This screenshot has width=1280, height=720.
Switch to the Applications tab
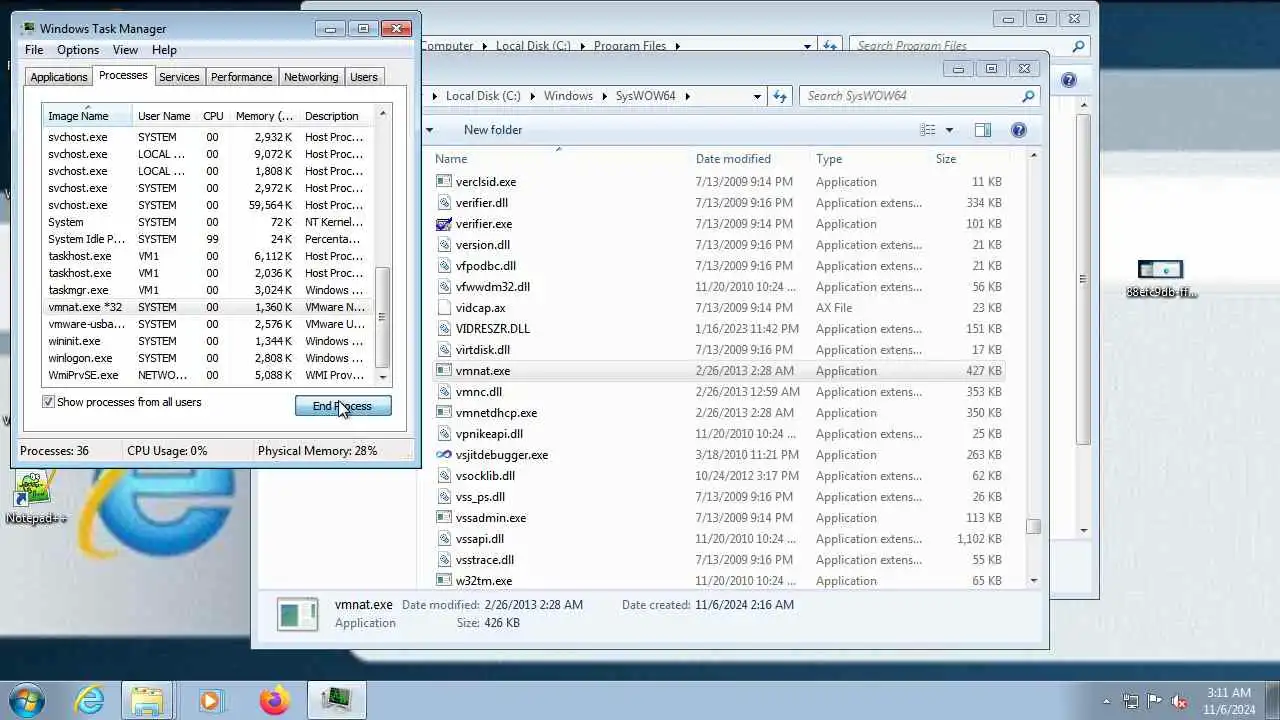click(59, 77)
